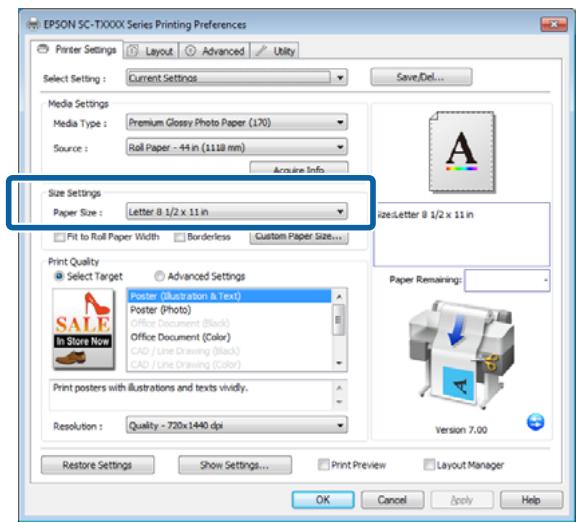Click the page preview with letter A
Image resolution: width=576 pixels, height=523 pixels.
coord(462,152)
